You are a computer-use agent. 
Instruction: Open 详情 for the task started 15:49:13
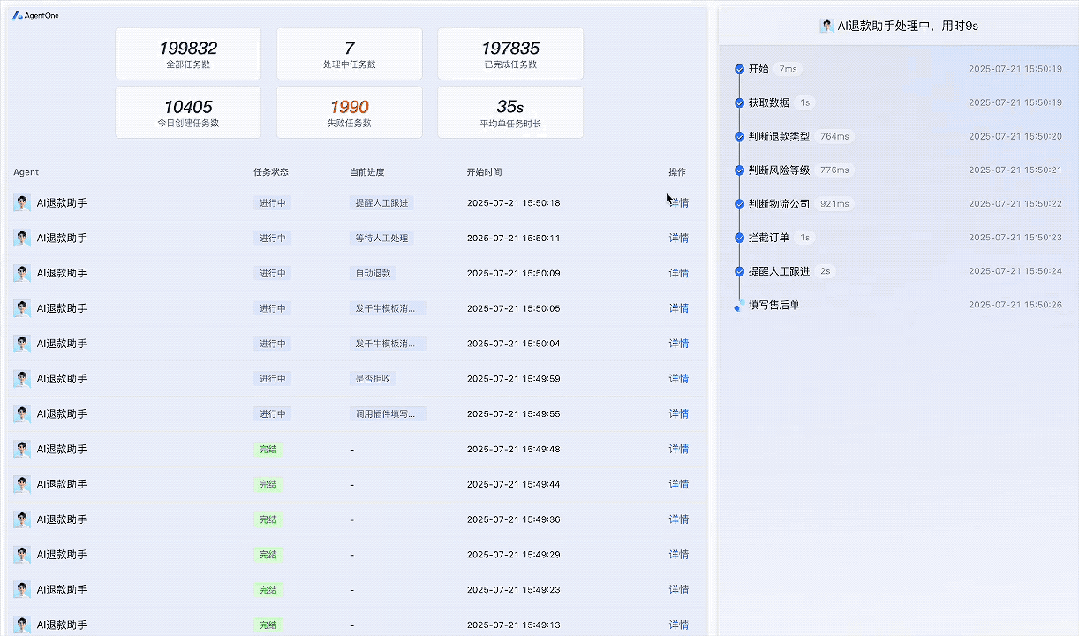679,624
